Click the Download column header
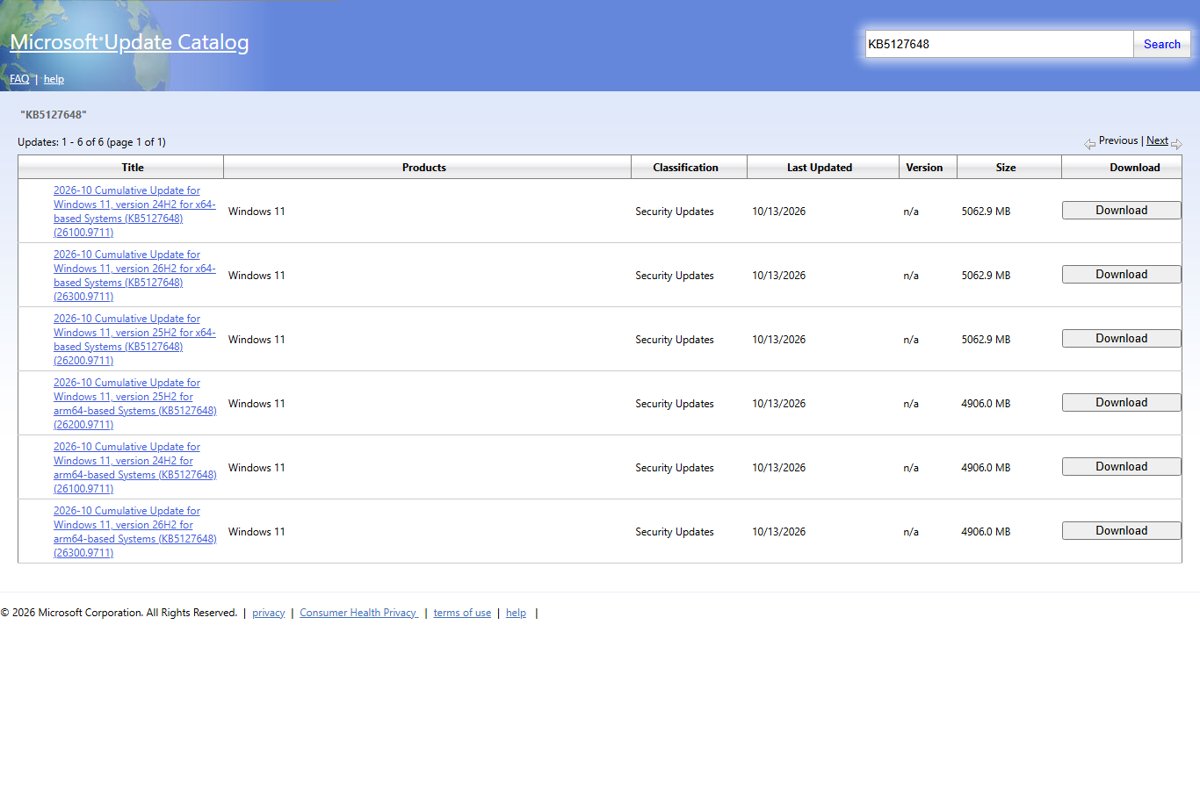The height and width of the screenshot is (790, 1200). click(1121, 167)
